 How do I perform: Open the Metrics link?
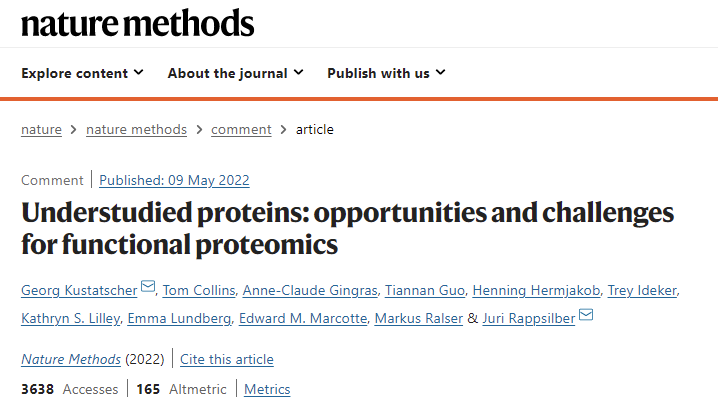[x=267, y=389]
